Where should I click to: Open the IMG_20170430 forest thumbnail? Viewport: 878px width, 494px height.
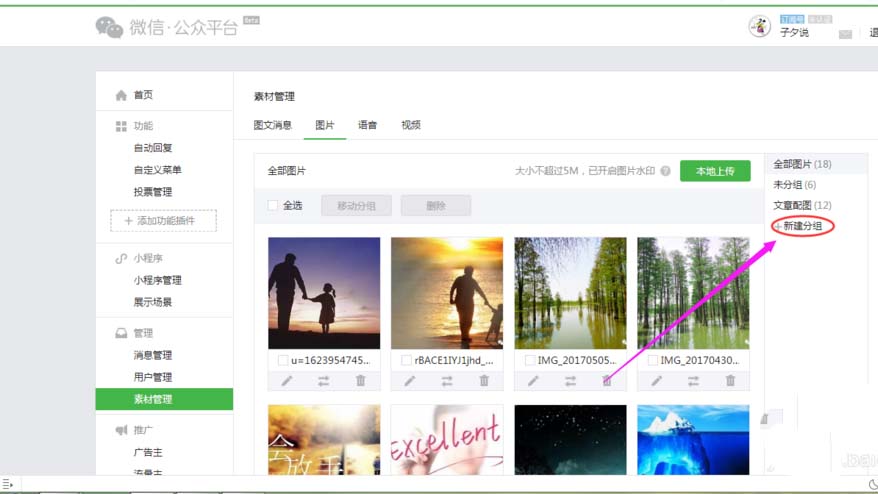pos(693,293)
